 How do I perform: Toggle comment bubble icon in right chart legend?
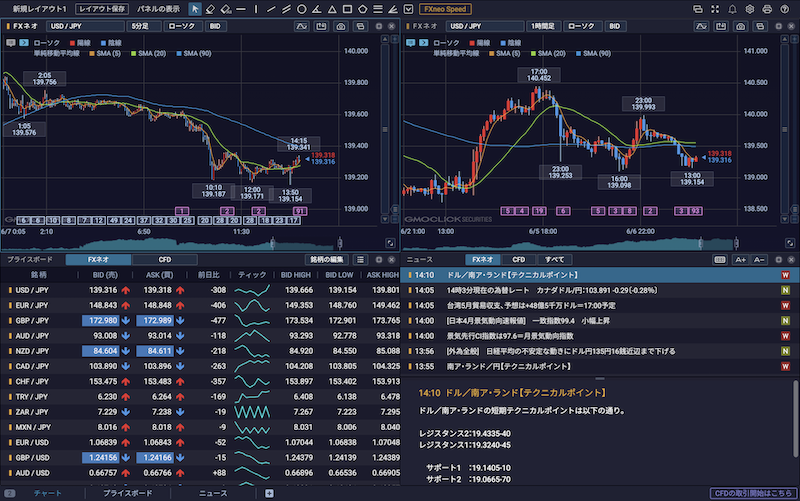tap(411, 43)
